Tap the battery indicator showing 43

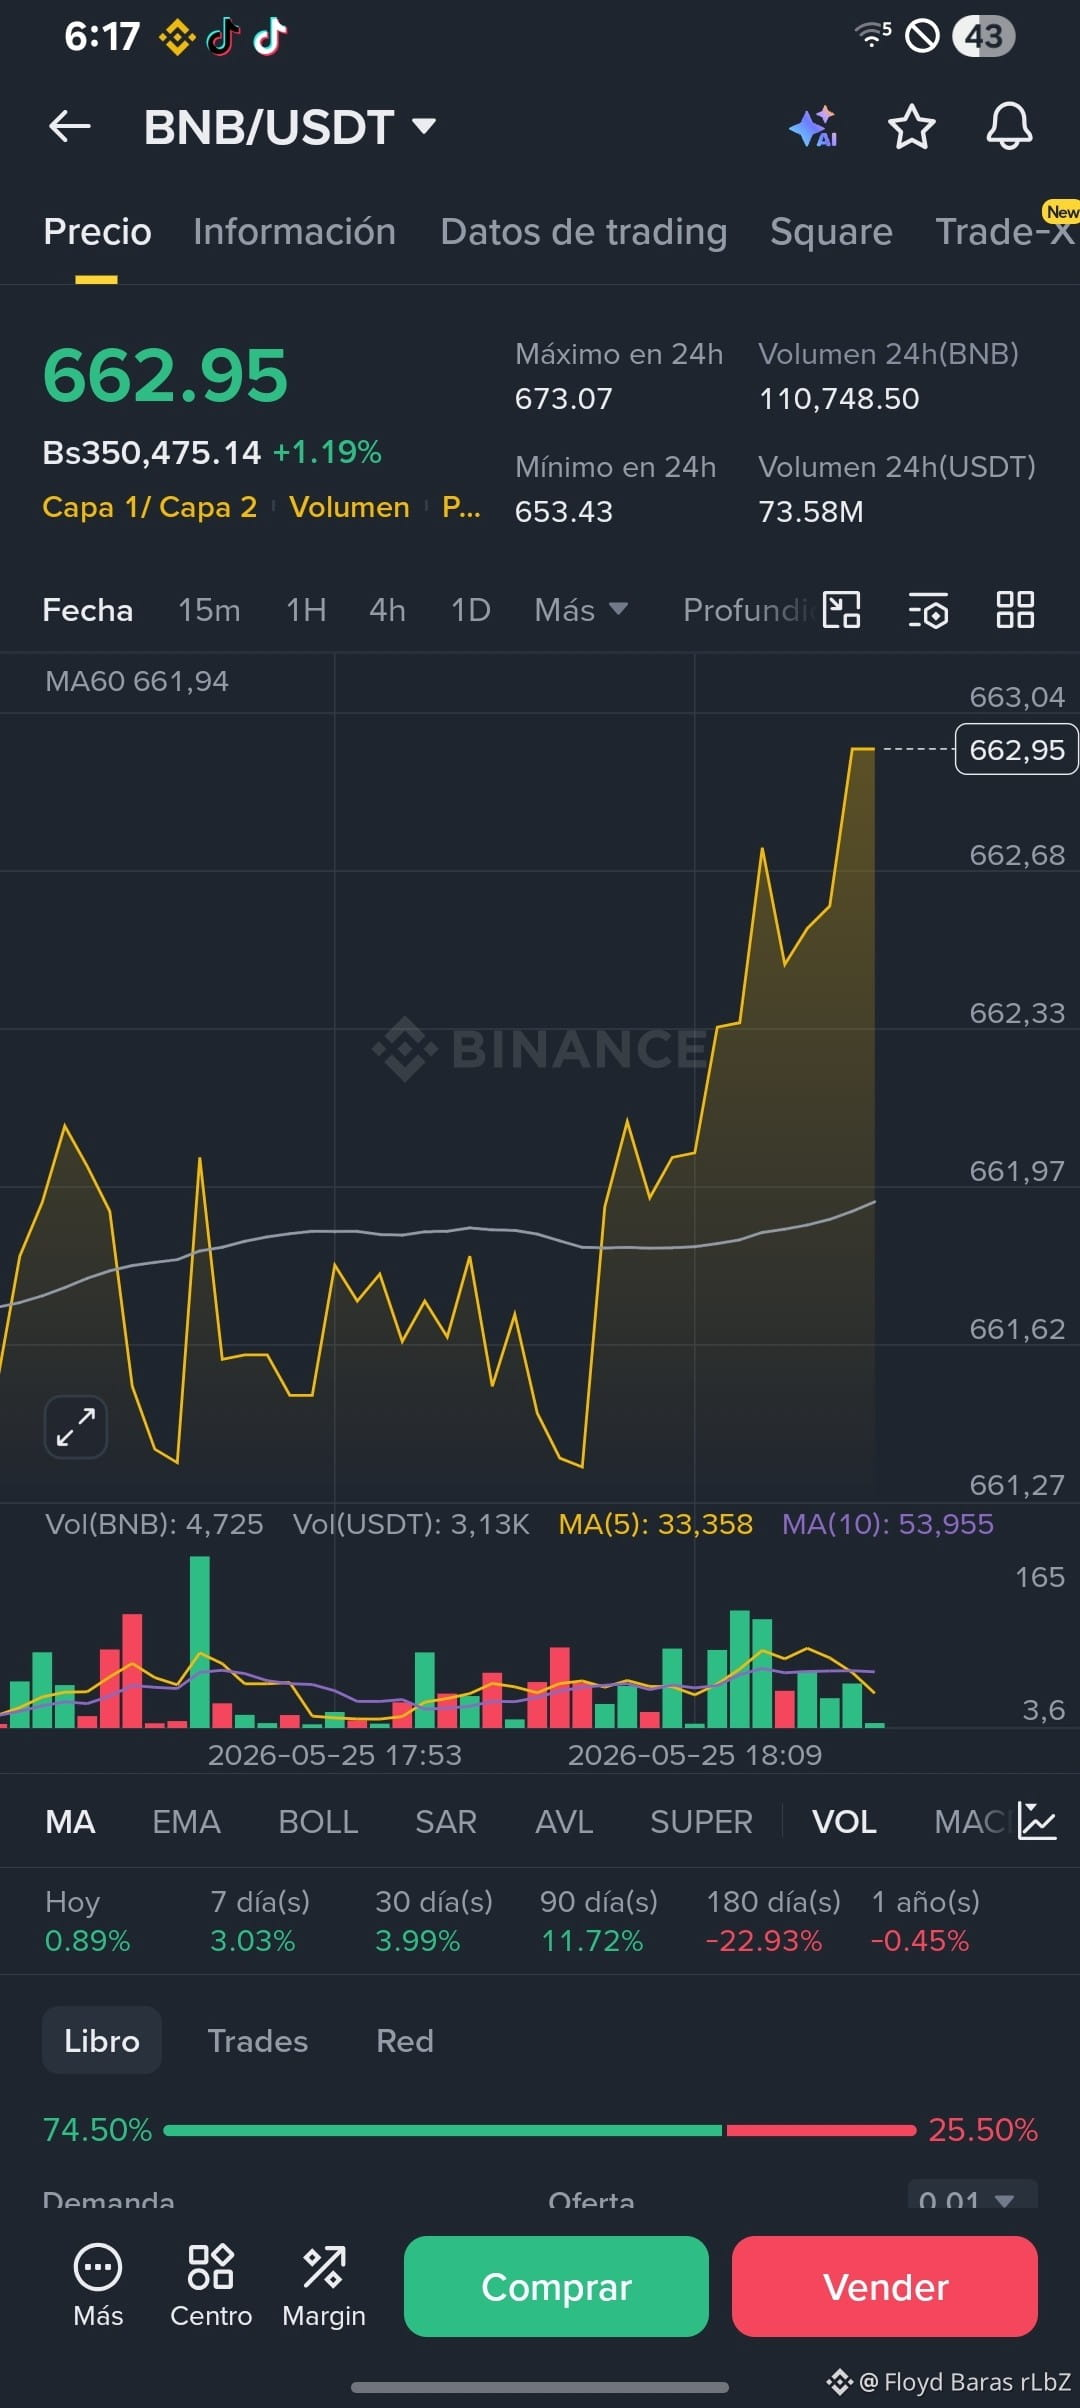point(984,37)
